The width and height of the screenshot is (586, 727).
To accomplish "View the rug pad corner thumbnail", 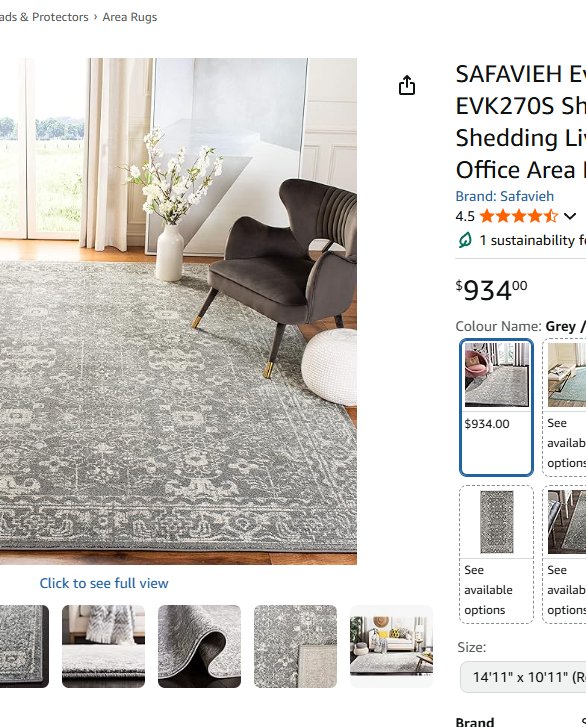I will [x=295, y=646].
